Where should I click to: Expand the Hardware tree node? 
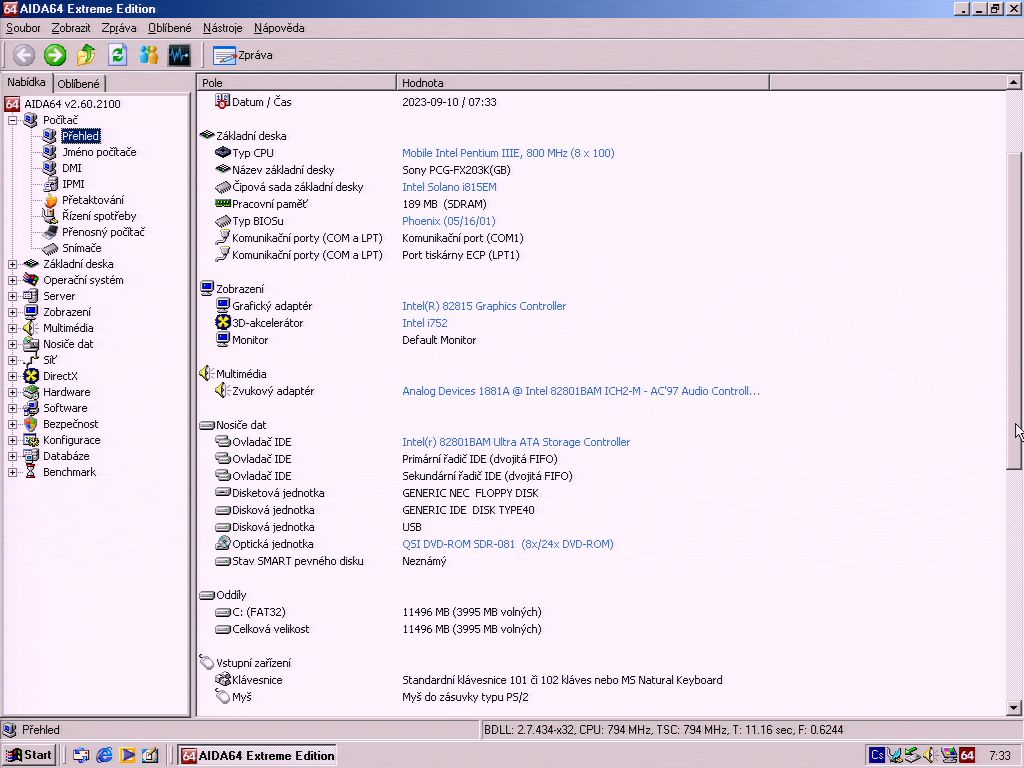click(x=12, y=392)
